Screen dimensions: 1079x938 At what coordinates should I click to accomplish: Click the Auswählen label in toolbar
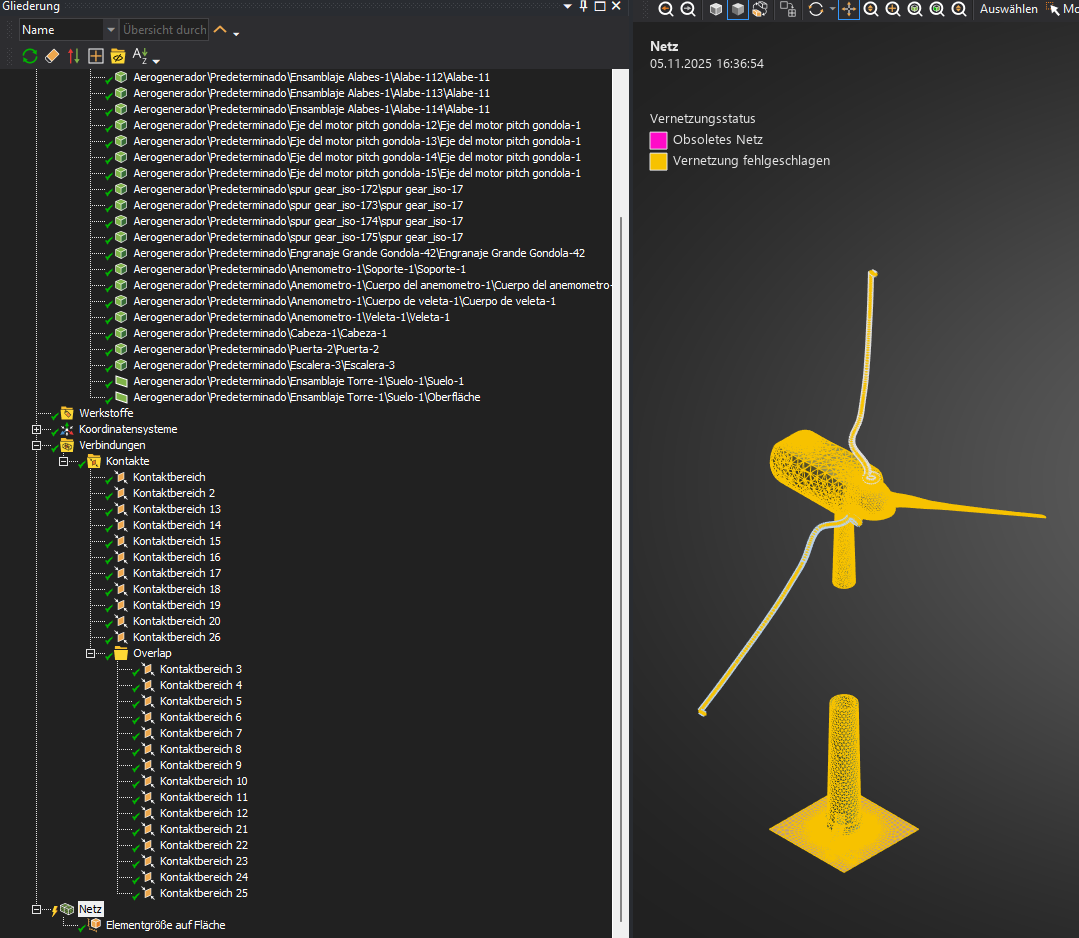[1008, 9]
